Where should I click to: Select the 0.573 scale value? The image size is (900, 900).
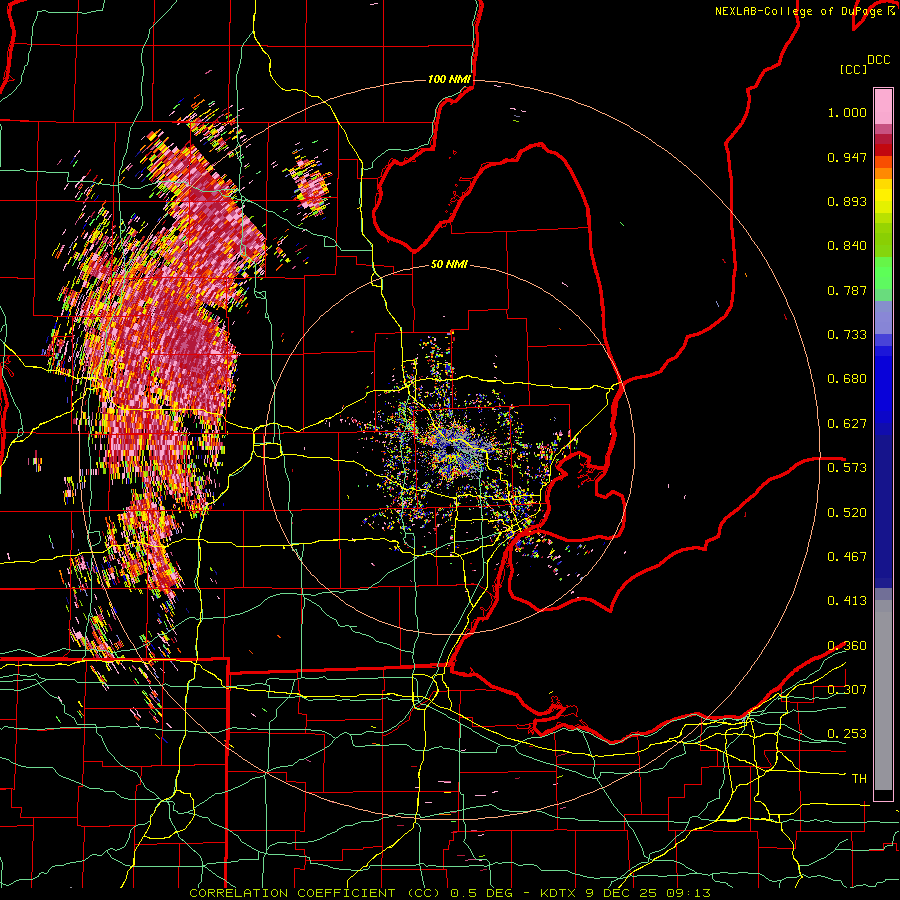847,468
